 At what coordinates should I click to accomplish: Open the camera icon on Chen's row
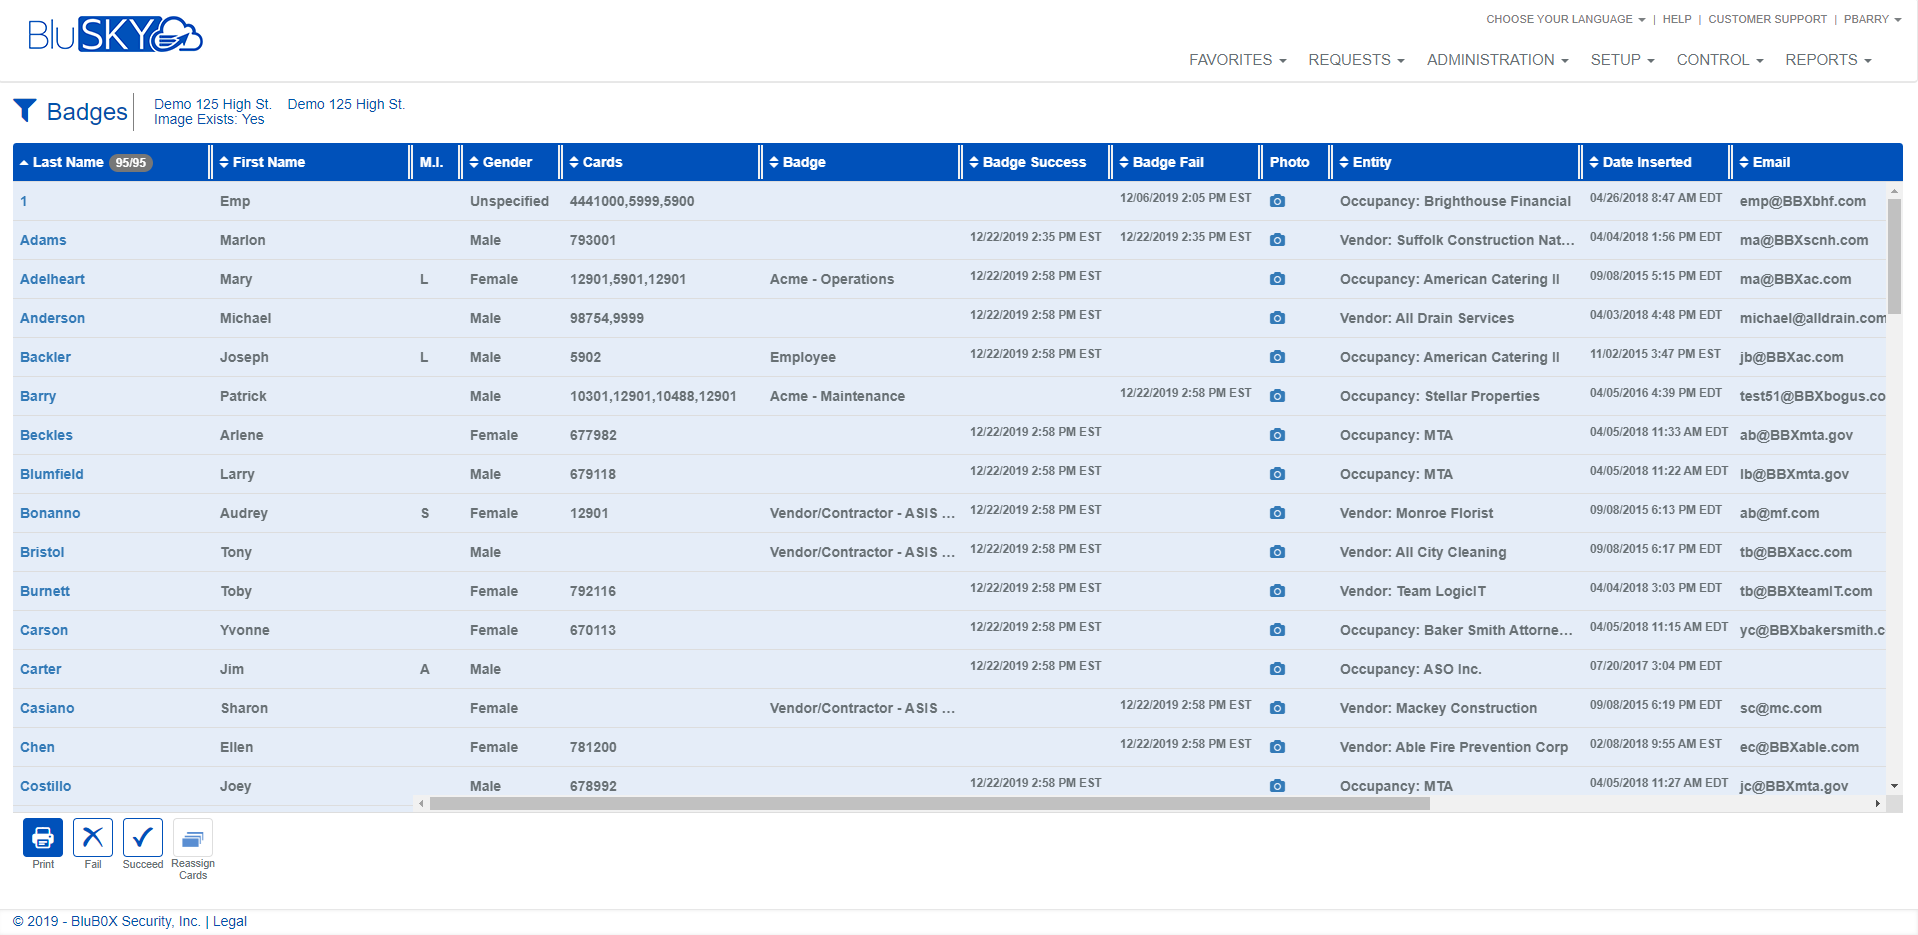tap(1277, 747)
